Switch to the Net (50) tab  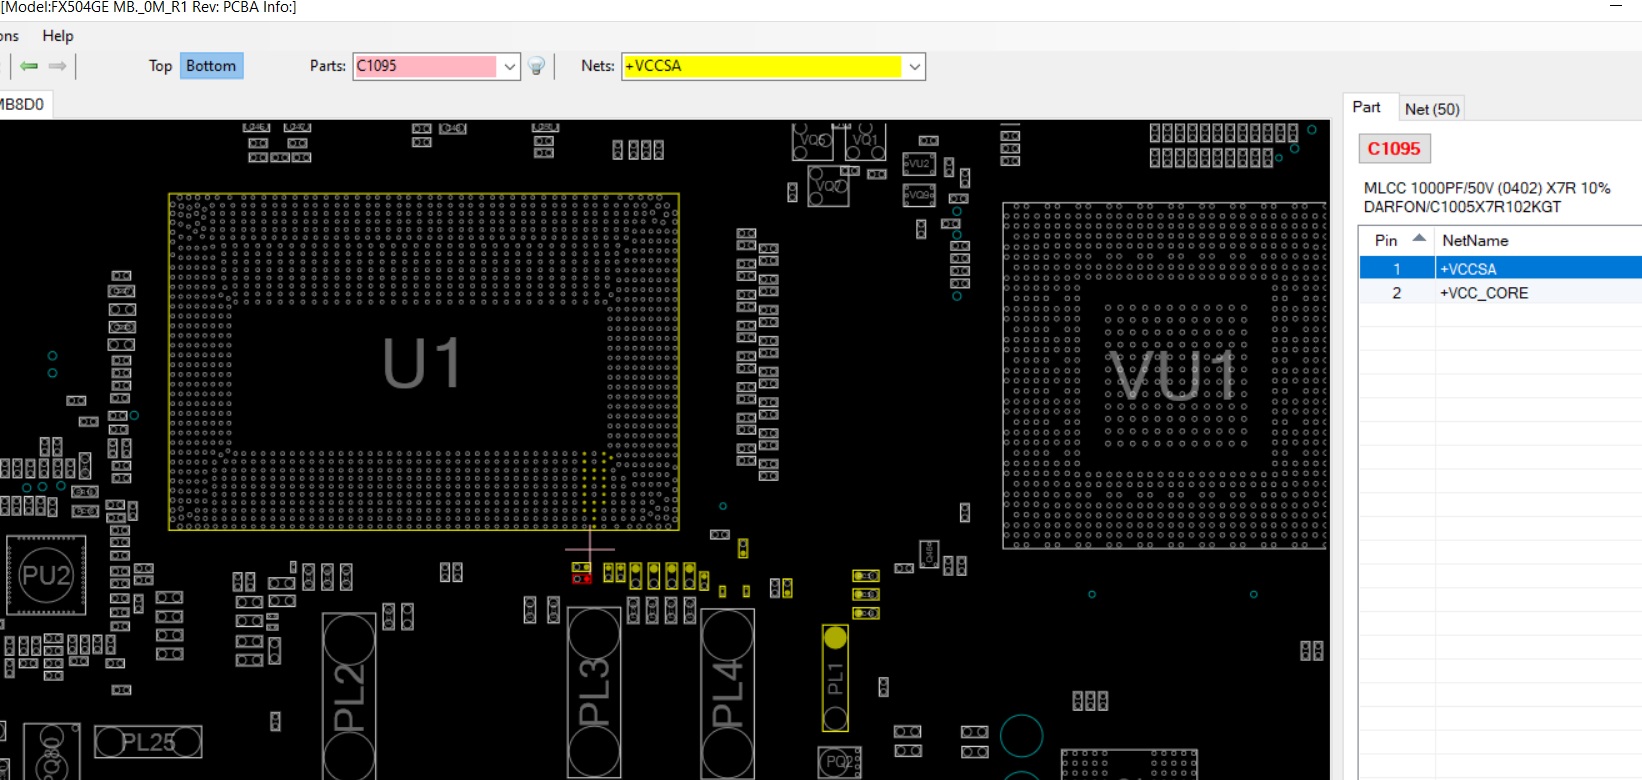click(x=1432, y=109)
